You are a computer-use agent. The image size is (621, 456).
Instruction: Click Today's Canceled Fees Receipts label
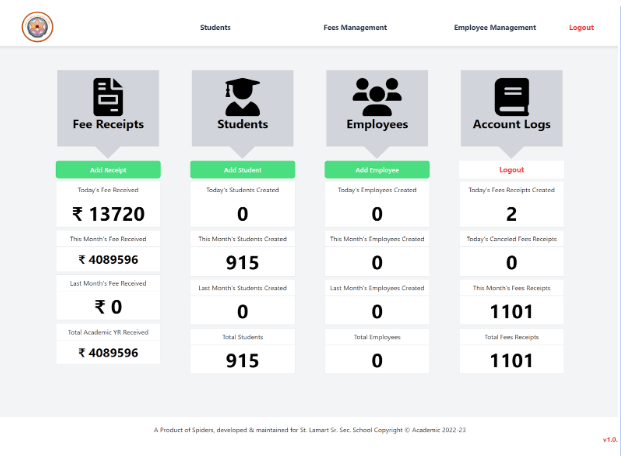pos(511,239)
